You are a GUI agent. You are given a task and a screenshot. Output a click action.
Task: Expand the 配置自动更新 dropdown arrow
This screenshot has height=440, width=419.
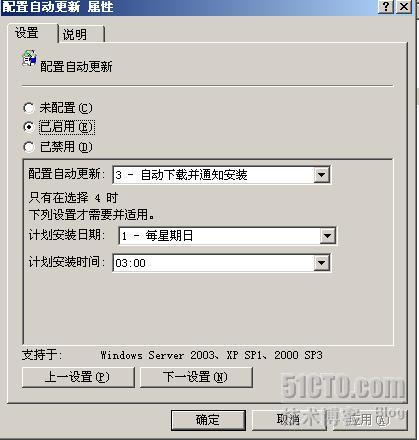[x=321, y=175]
